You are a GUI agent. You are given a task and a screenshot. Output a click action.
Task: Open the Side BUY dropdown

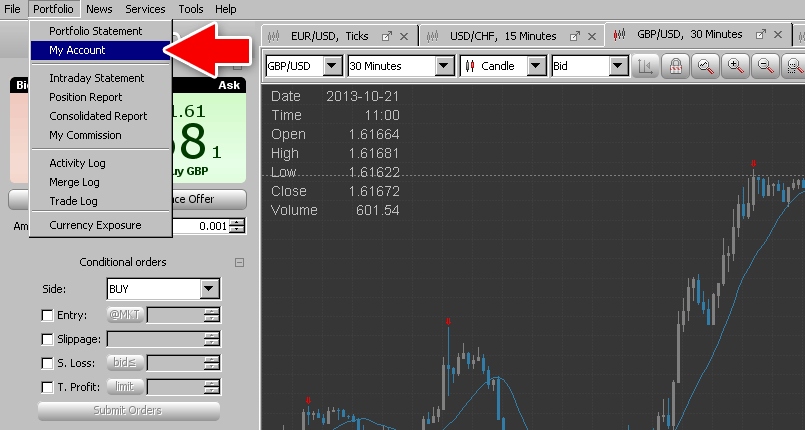pos(209,289)
